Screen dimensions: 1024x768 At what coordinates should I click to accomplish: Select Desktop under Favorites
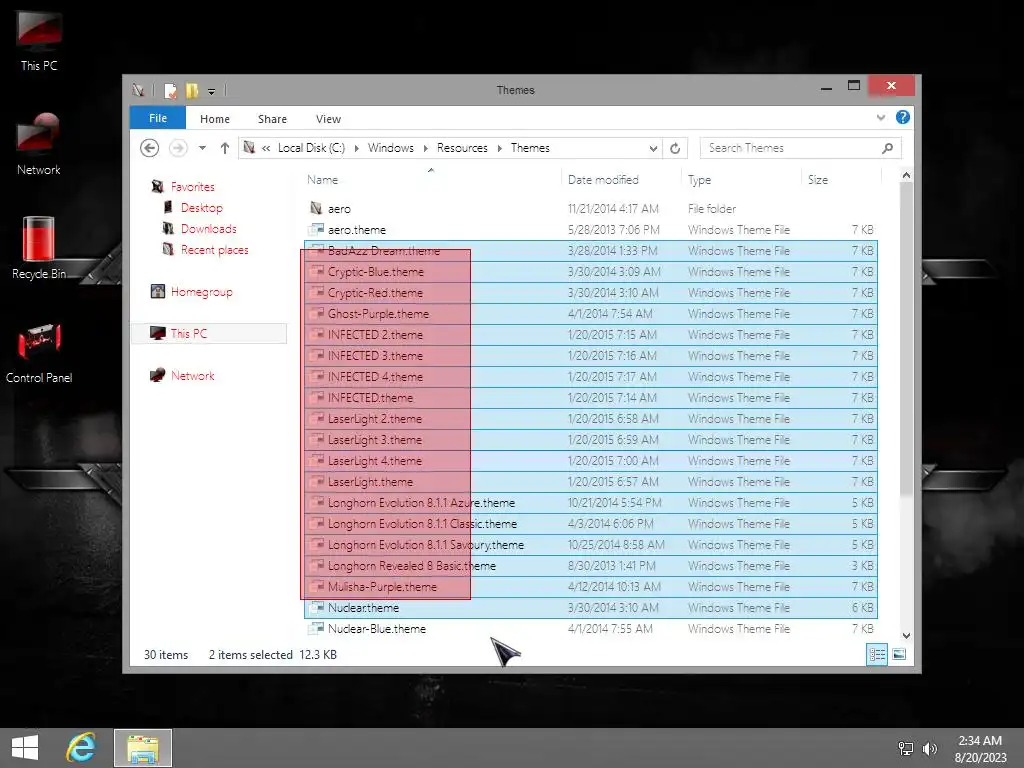202,208
